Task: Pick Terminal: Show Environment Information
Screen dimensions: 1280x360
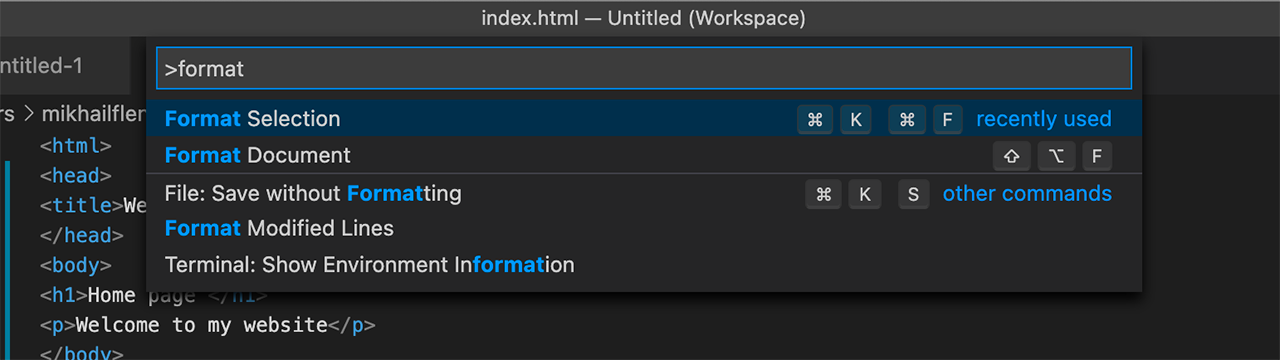Action: click(644, 265)
